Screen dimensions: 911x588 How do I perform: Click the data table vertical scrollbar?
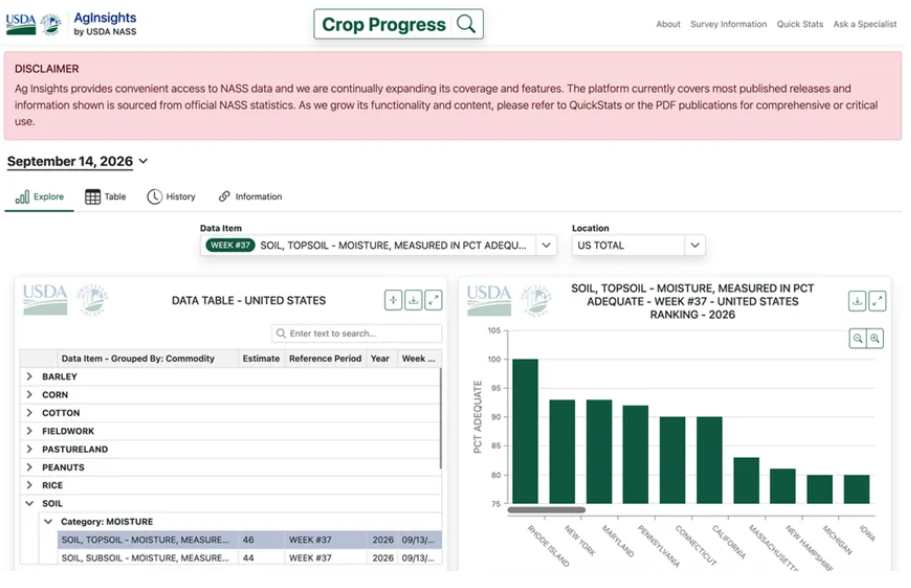[440, 418]
